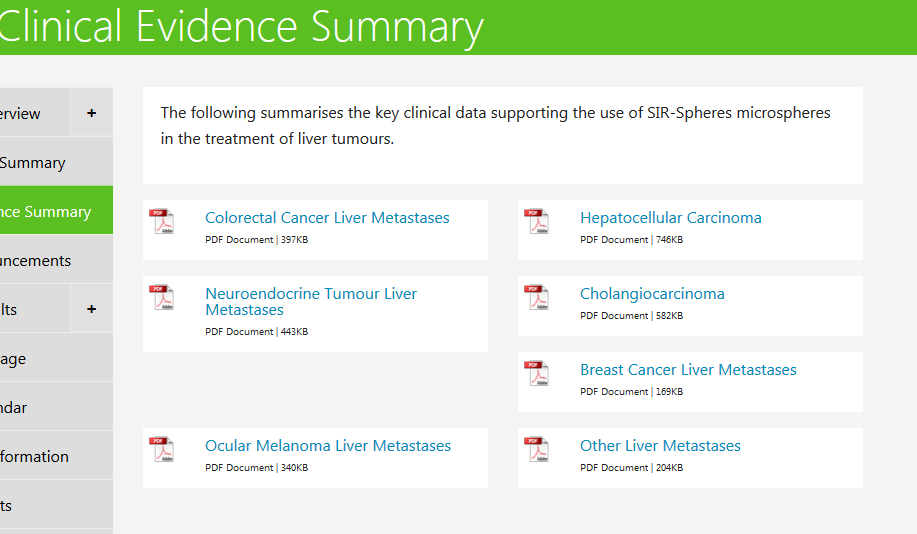Open Ocular Melanoma Liver Metastases link

[328, 446]
